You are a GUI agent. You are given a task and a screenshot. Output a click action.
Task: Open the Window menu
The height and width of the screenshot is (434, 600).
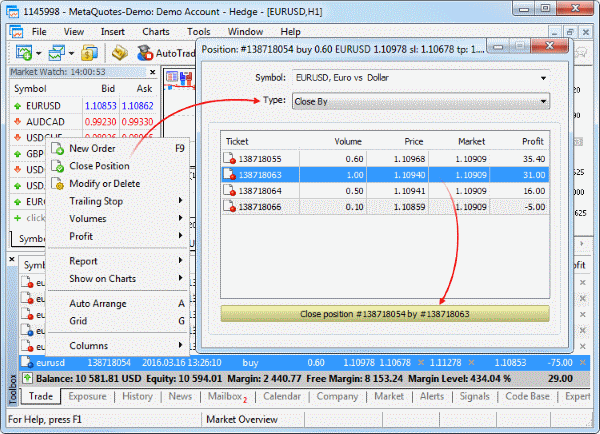pyautogui.click(x=245, y=32)
